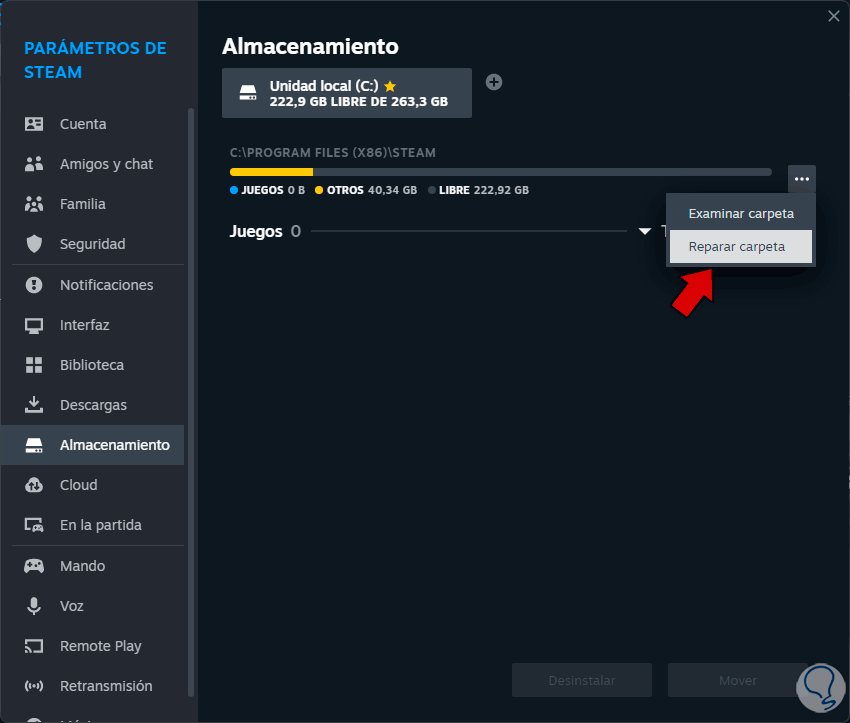850x723 pixels.
Task: Open the Cloud settings section
Action: point(93,485)
